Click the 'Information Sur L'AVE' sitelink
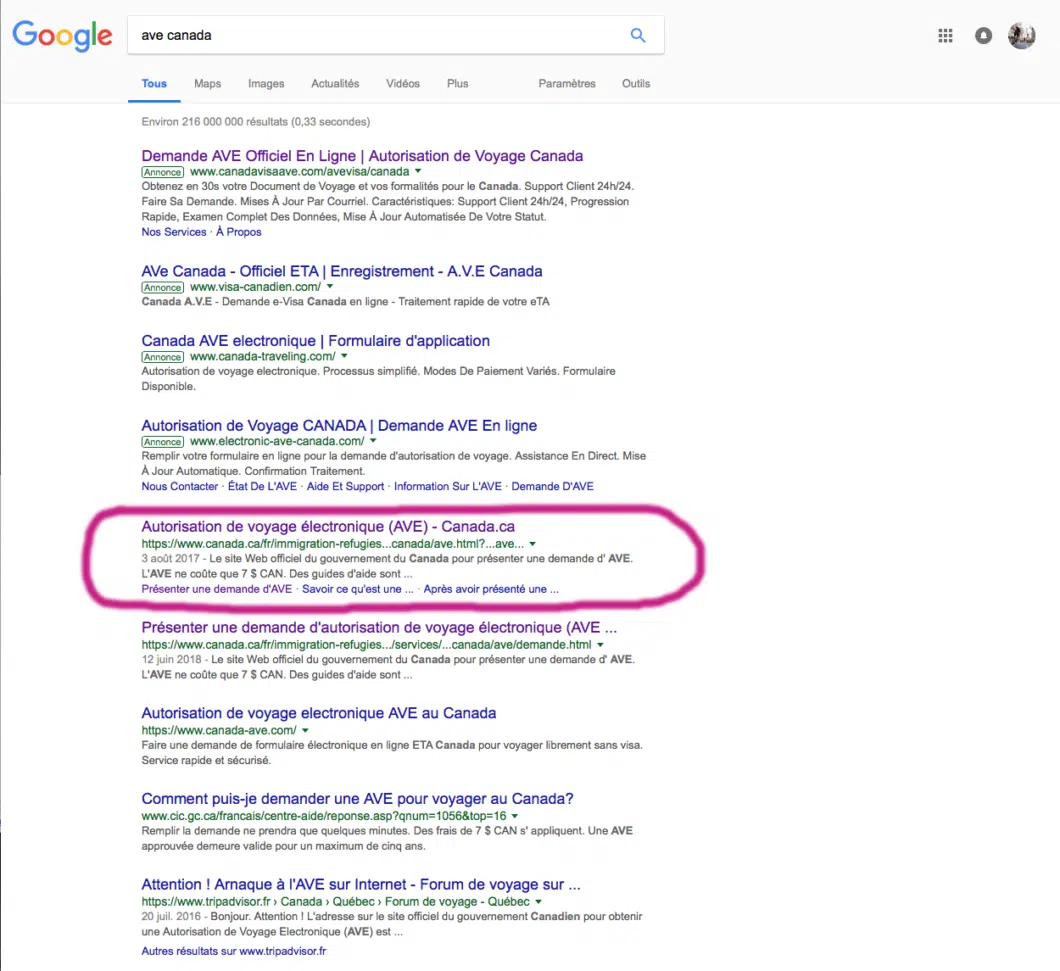Image resolution: width=1060 pixels, height=971 pixels. (x=448, y=486)
